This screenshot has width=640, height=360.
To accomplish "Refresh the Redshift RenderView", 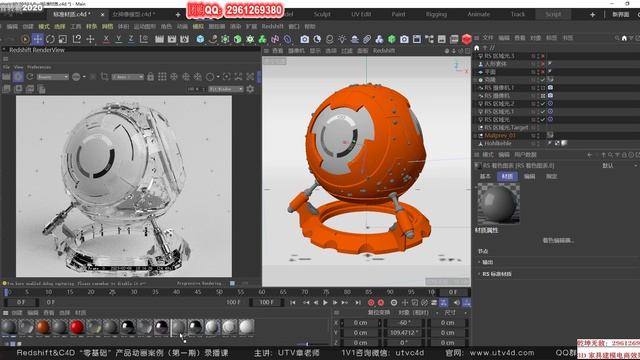I will (30, 77).
